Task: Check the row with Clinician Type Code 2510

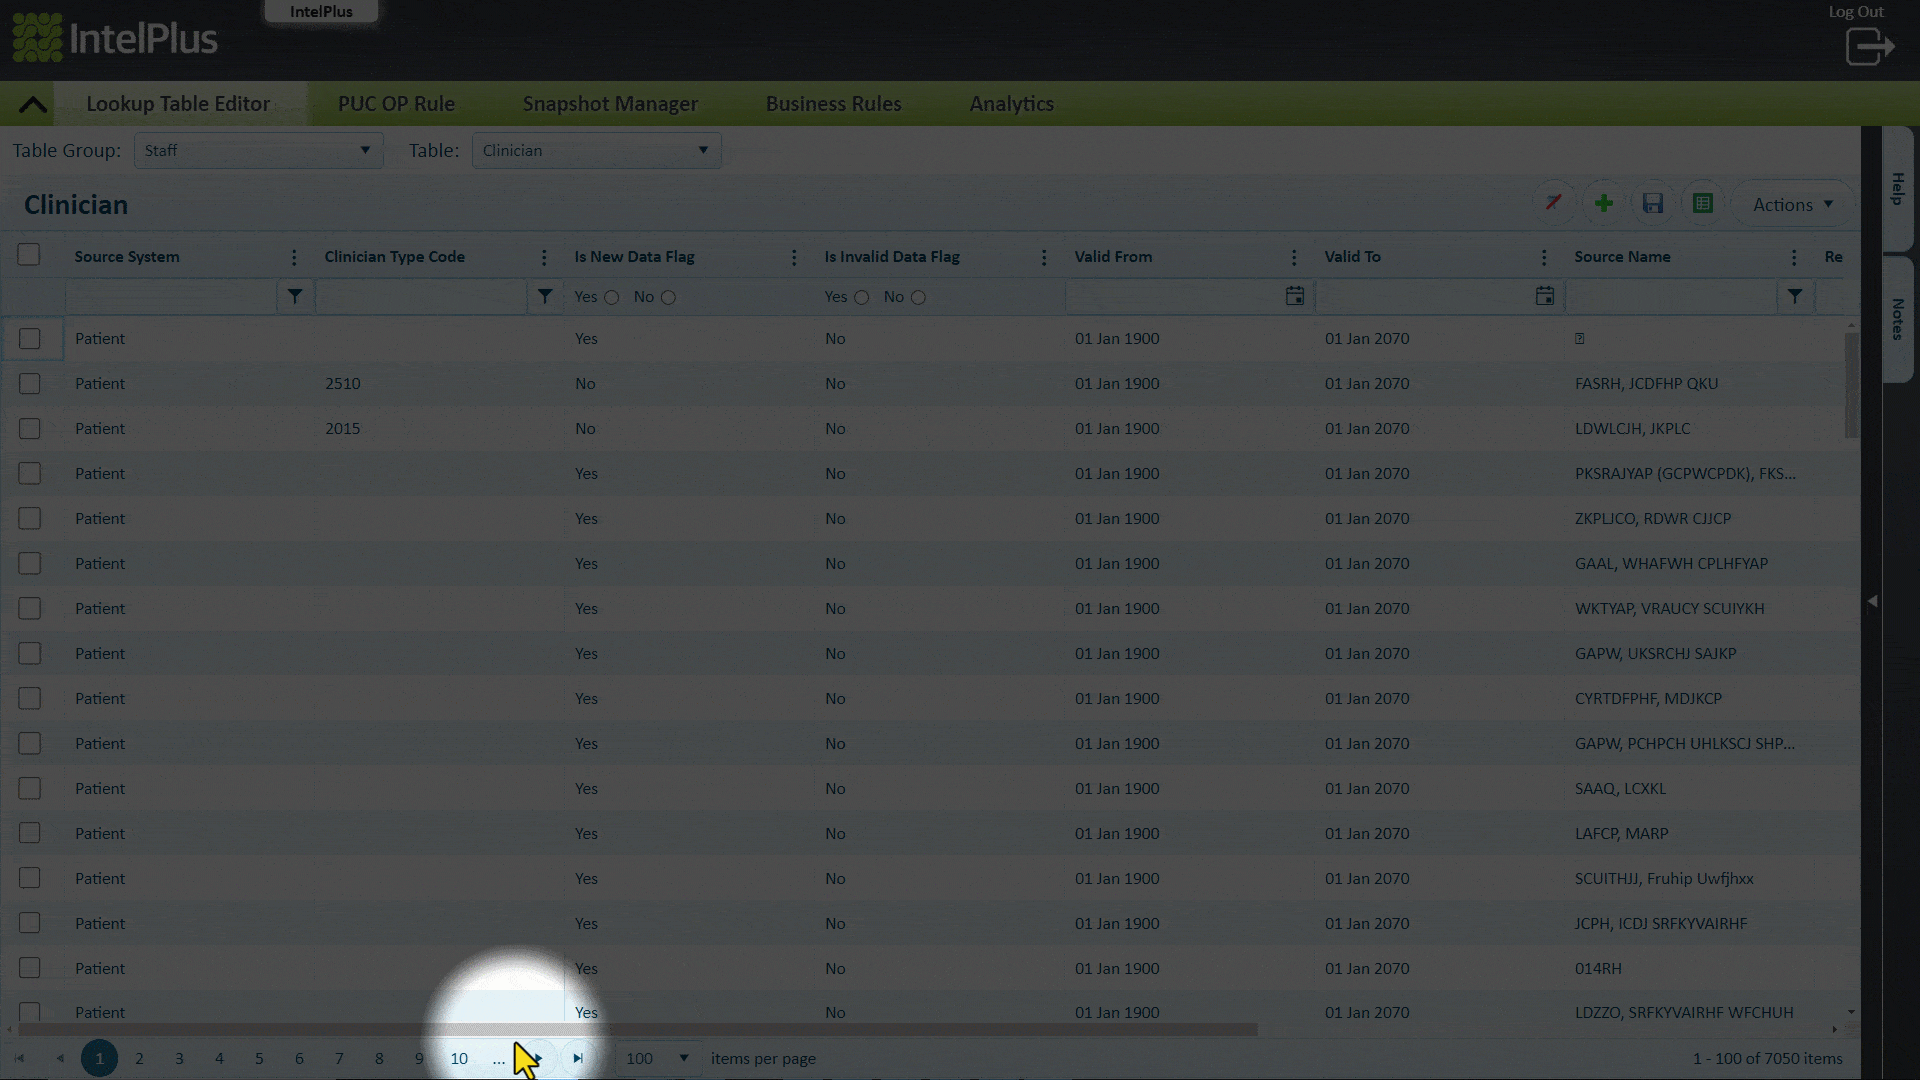Action: pyautogui.click(x=30, y=384)
